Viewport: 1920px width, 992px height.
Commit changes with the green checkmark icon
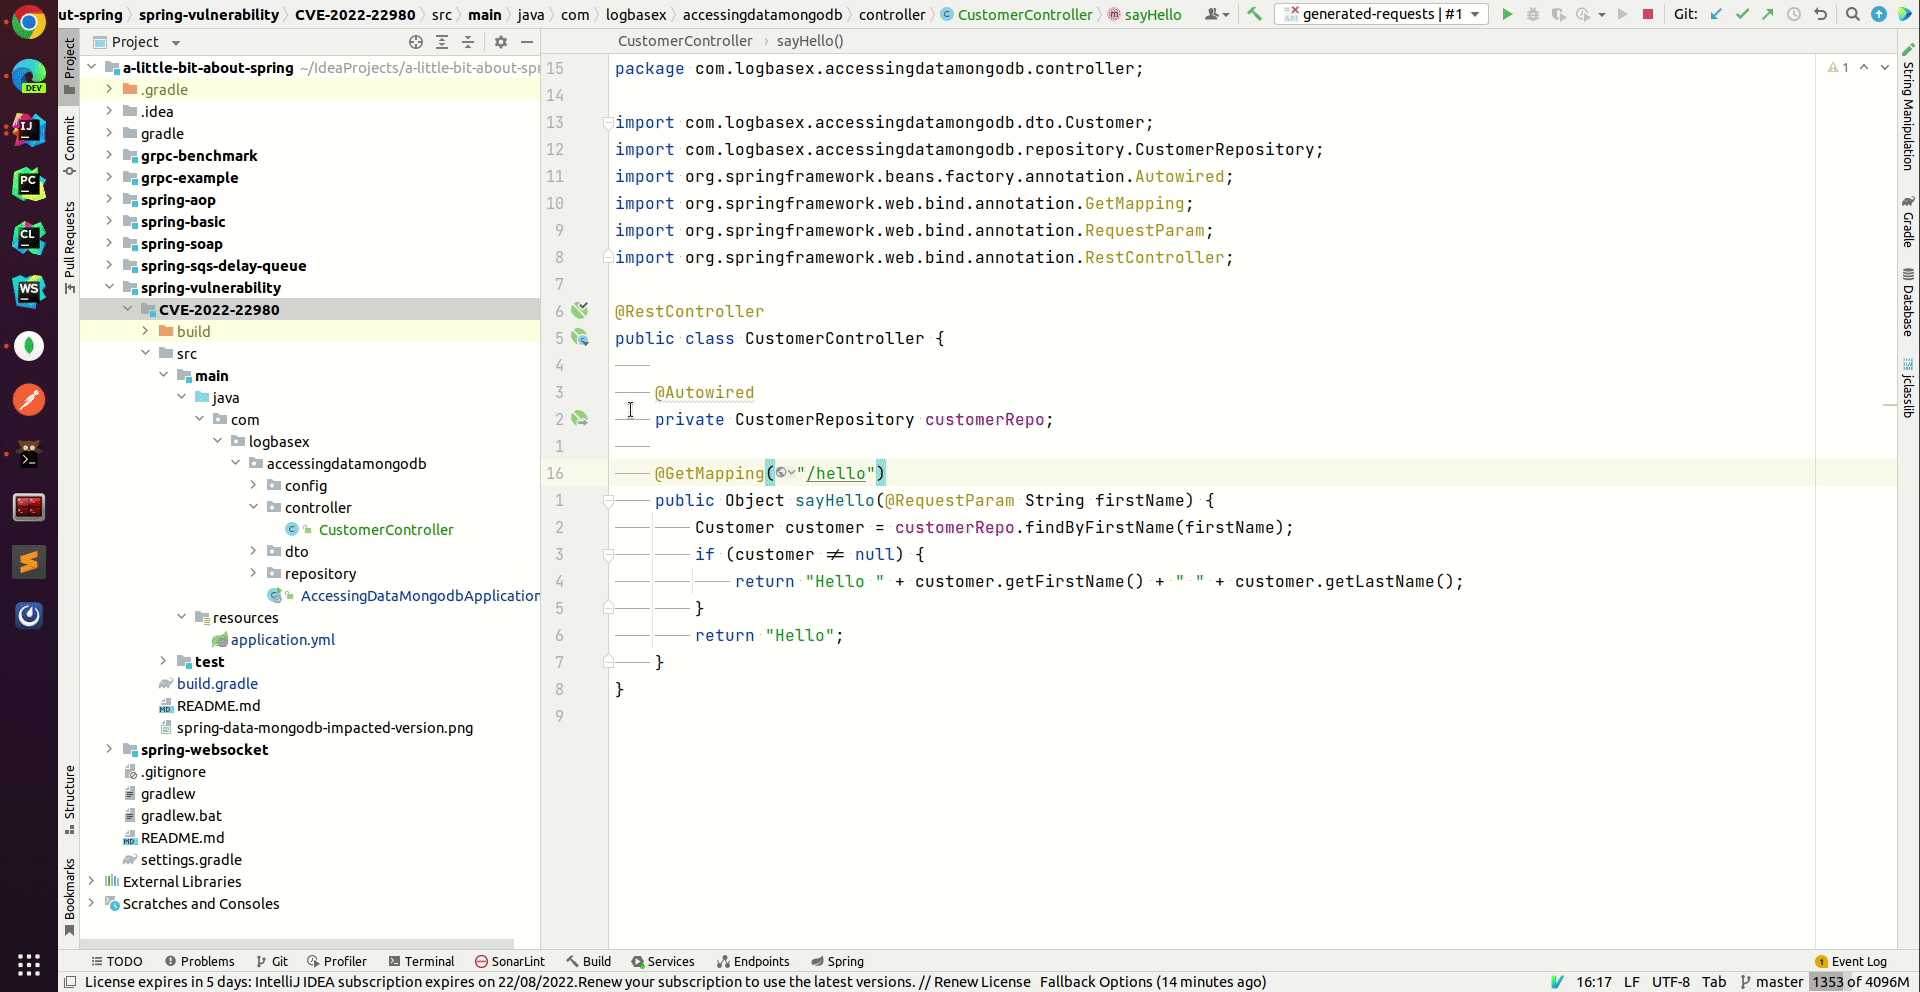1744,14
